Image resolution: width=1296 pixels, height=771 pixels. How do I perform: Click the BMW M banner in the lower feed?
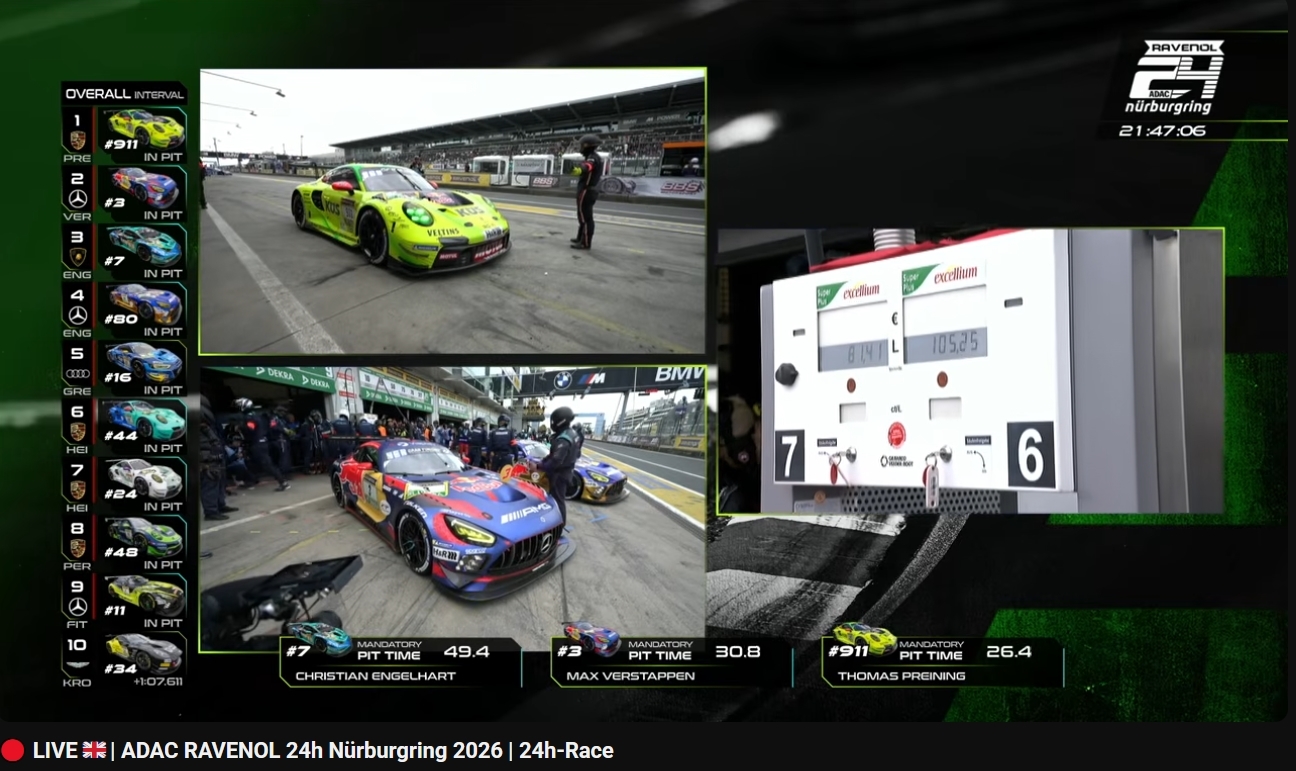point(612,379)
